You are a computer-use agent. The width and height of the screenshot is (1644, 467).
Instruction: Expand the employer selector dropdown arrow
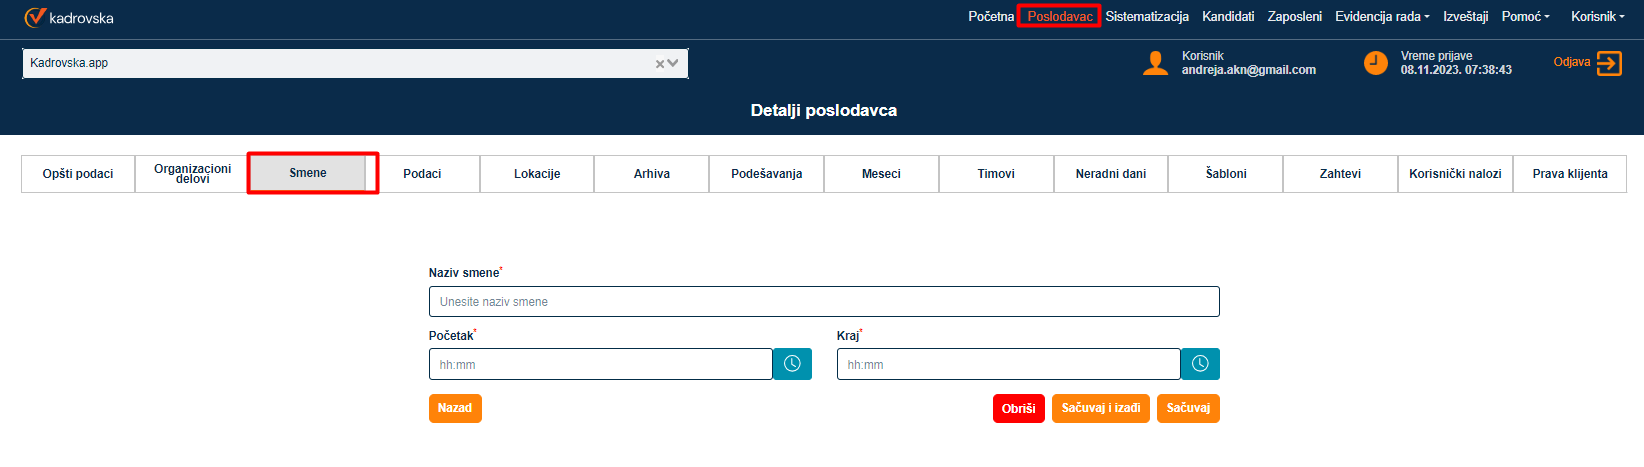pos(674,63)
